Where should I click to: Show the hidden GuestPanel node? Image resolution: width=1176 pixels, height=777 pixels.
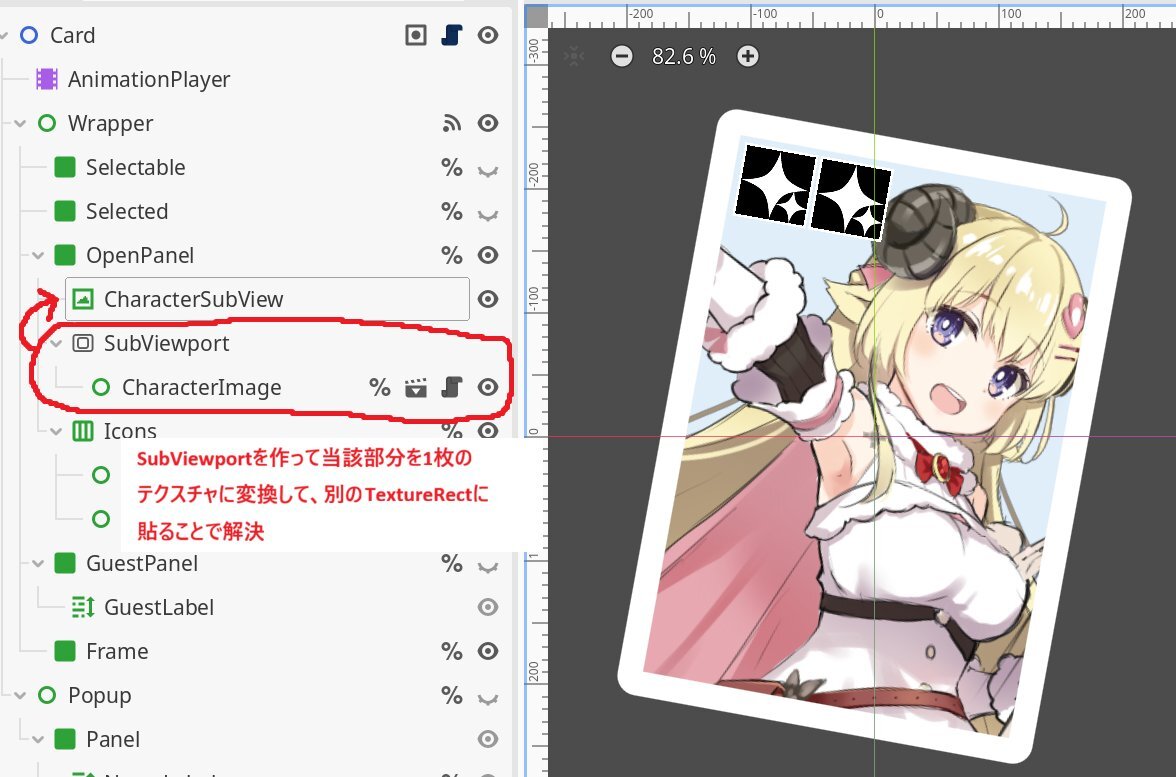[488, 567]
